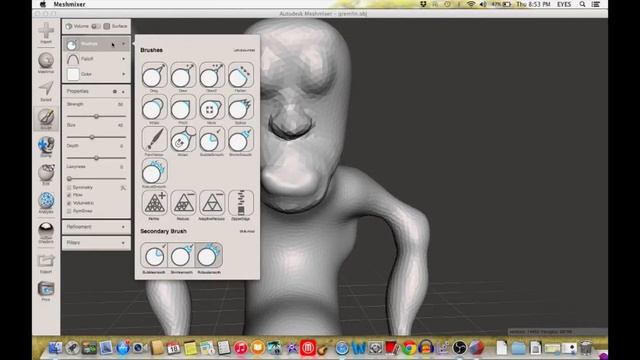The width and height of the screenshot is (640, 360).
Task: Choose BubbleSmooth as secondary brush
Action: point(154,255)
